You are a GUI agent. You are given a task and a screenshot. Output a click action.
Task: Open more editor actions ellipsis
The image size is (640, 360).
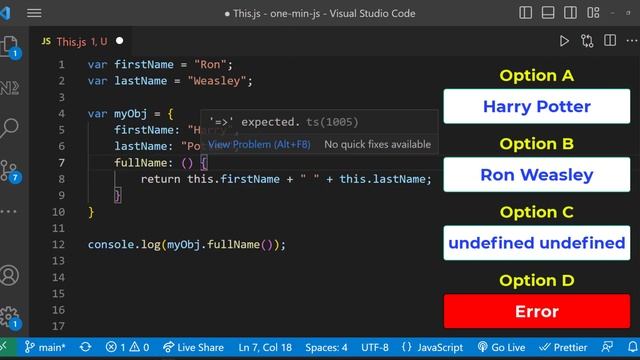click(632, 40)
